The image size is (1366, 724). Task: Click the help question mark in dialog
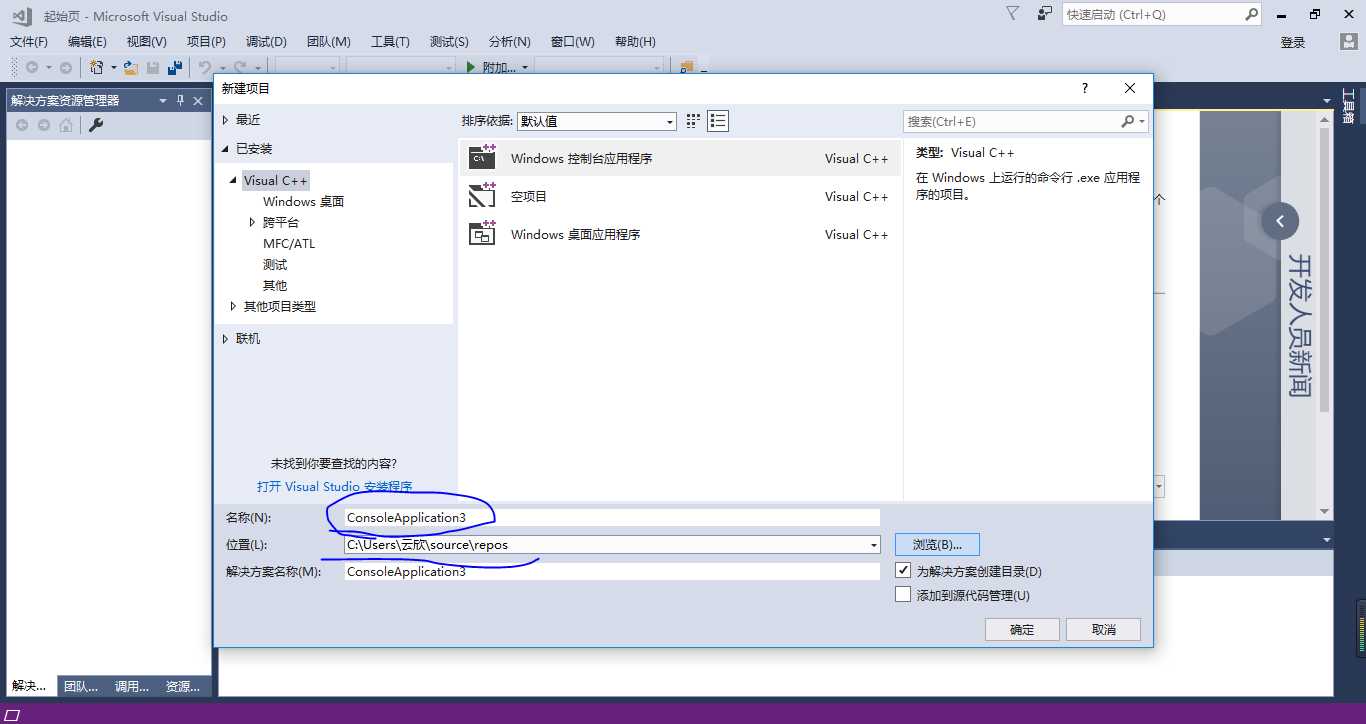click(1085, 88)
